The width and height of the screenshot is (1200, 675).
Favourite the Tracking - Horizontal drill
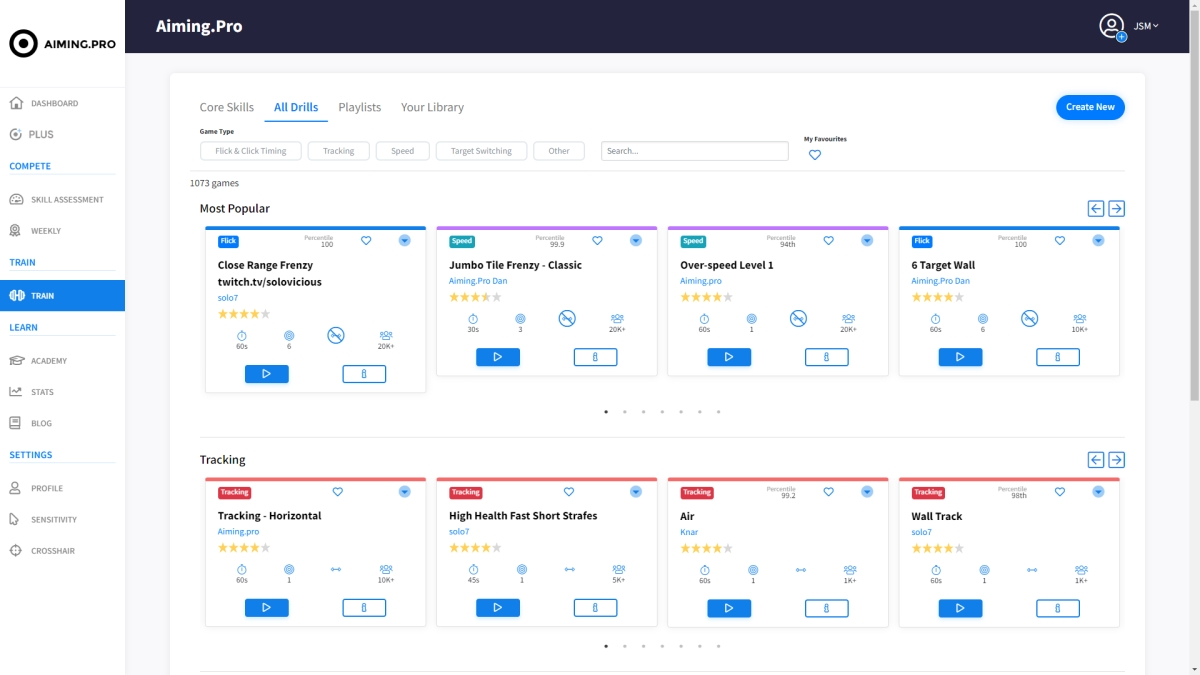point(338,492)
